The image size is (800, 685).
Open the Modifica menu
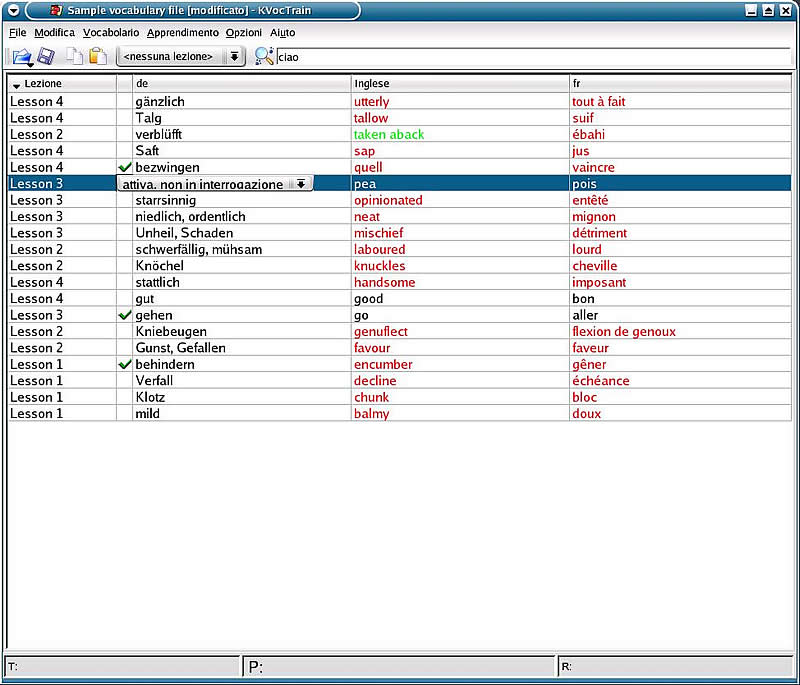click(55, 33)
